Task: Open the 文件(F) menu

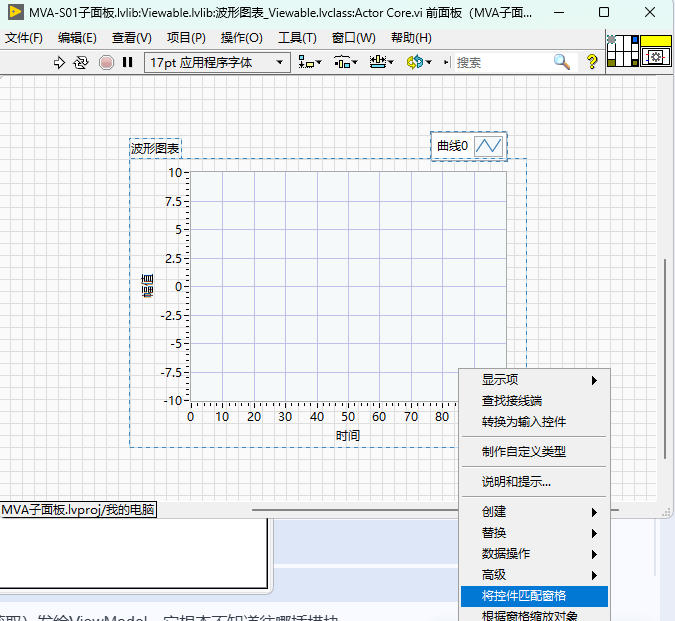Action: click(x=24, y=38)
